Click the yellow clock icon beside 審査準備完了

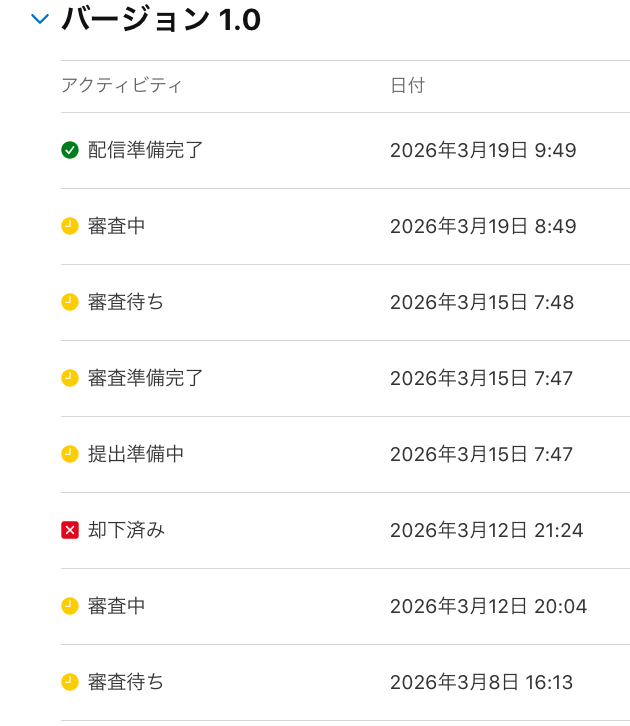pyautogui.click(x=70, y=378)
